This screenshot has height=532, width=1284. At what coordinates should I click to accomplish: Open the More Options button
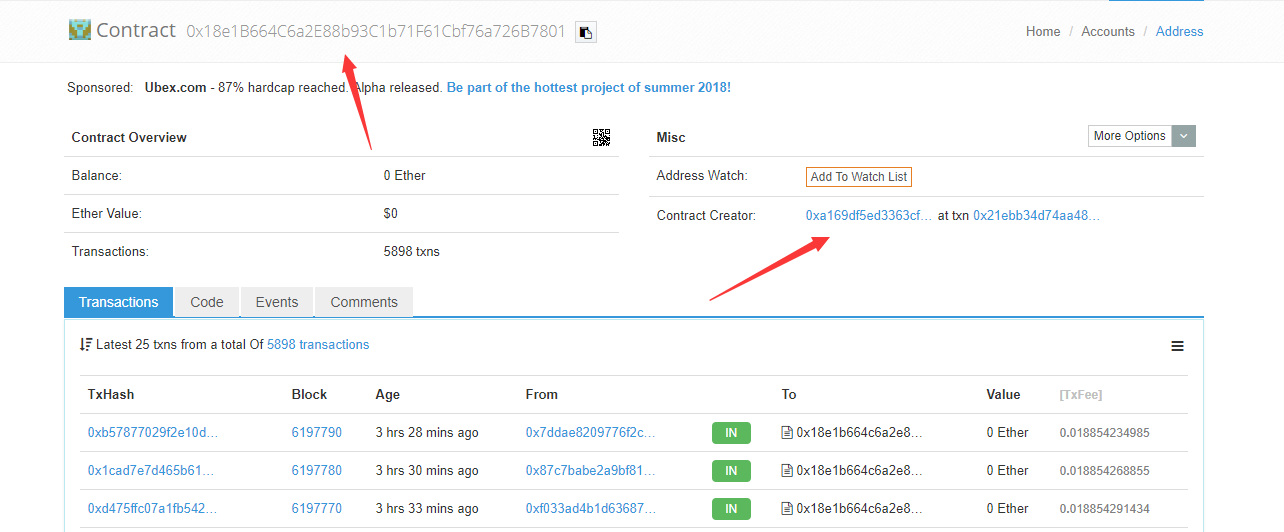(x=1130, y=136)
